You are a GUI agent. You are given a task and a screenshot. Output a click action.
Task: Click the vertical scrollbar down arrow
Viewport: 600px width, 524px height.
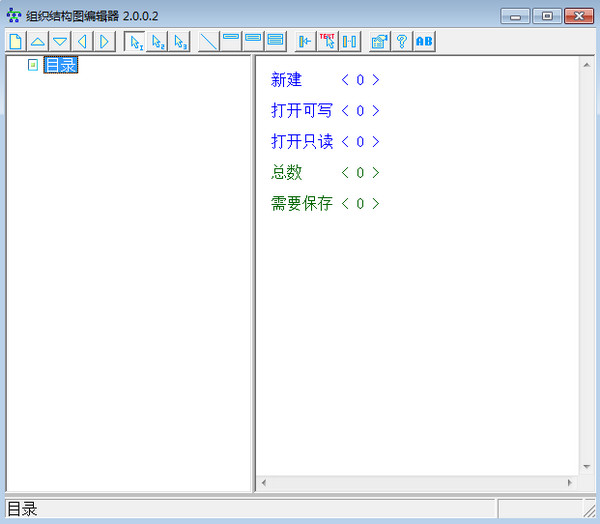coord(587,466)
